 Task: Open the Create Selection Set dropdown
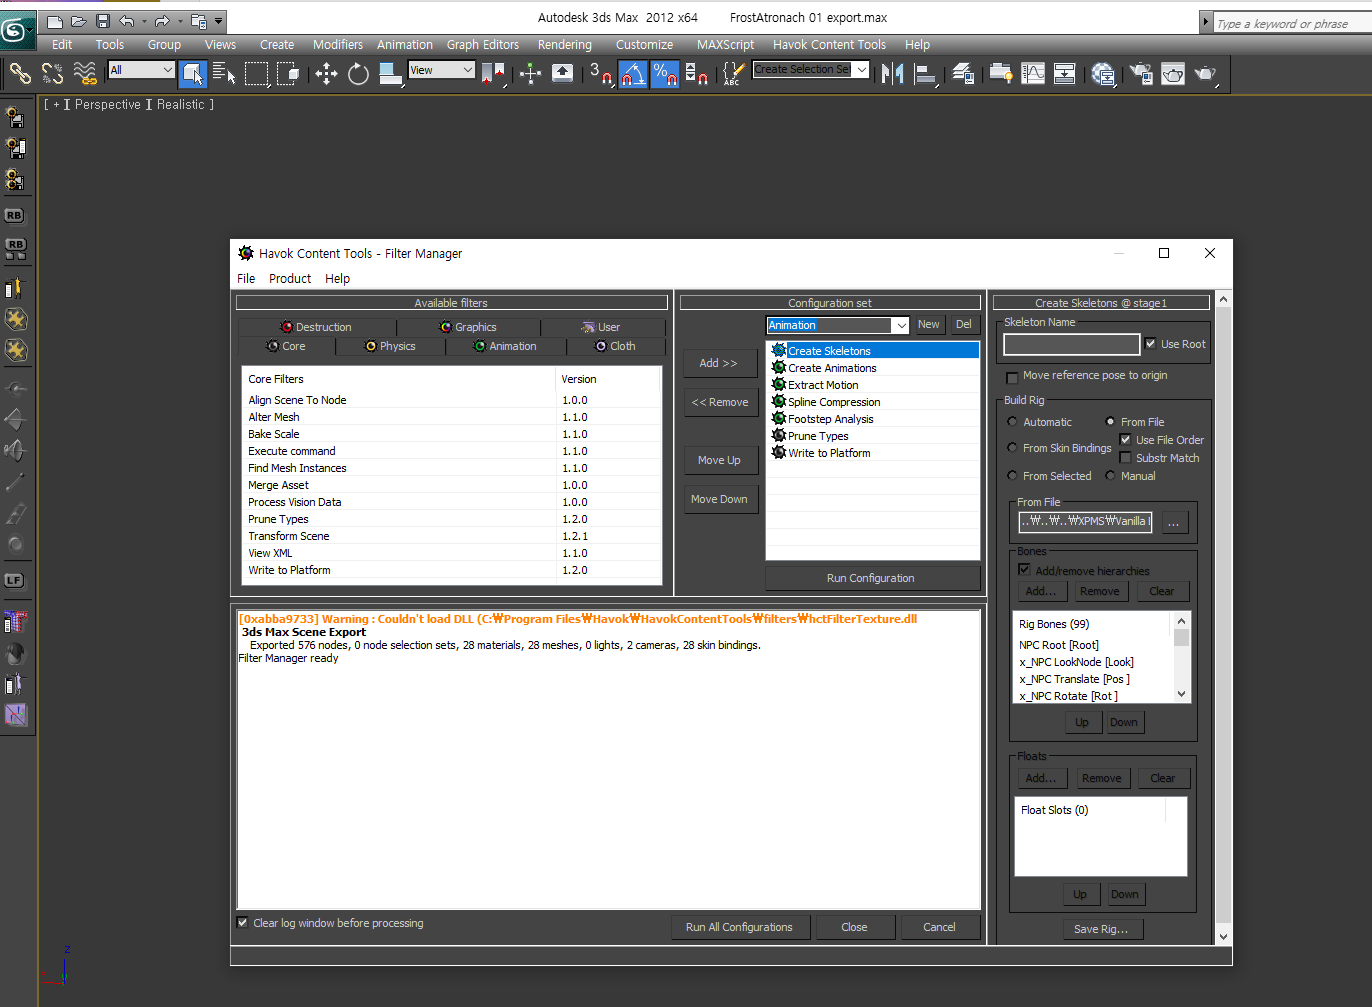point(861,70)
